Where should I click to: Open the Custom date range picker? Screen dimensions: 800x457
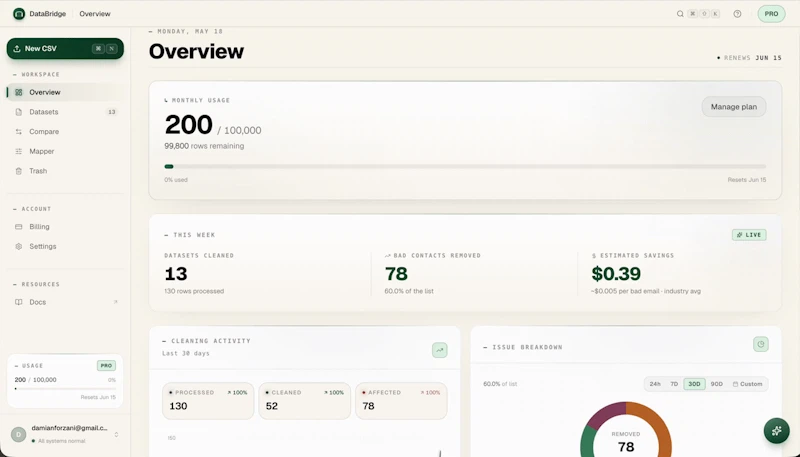coord(747,384)
